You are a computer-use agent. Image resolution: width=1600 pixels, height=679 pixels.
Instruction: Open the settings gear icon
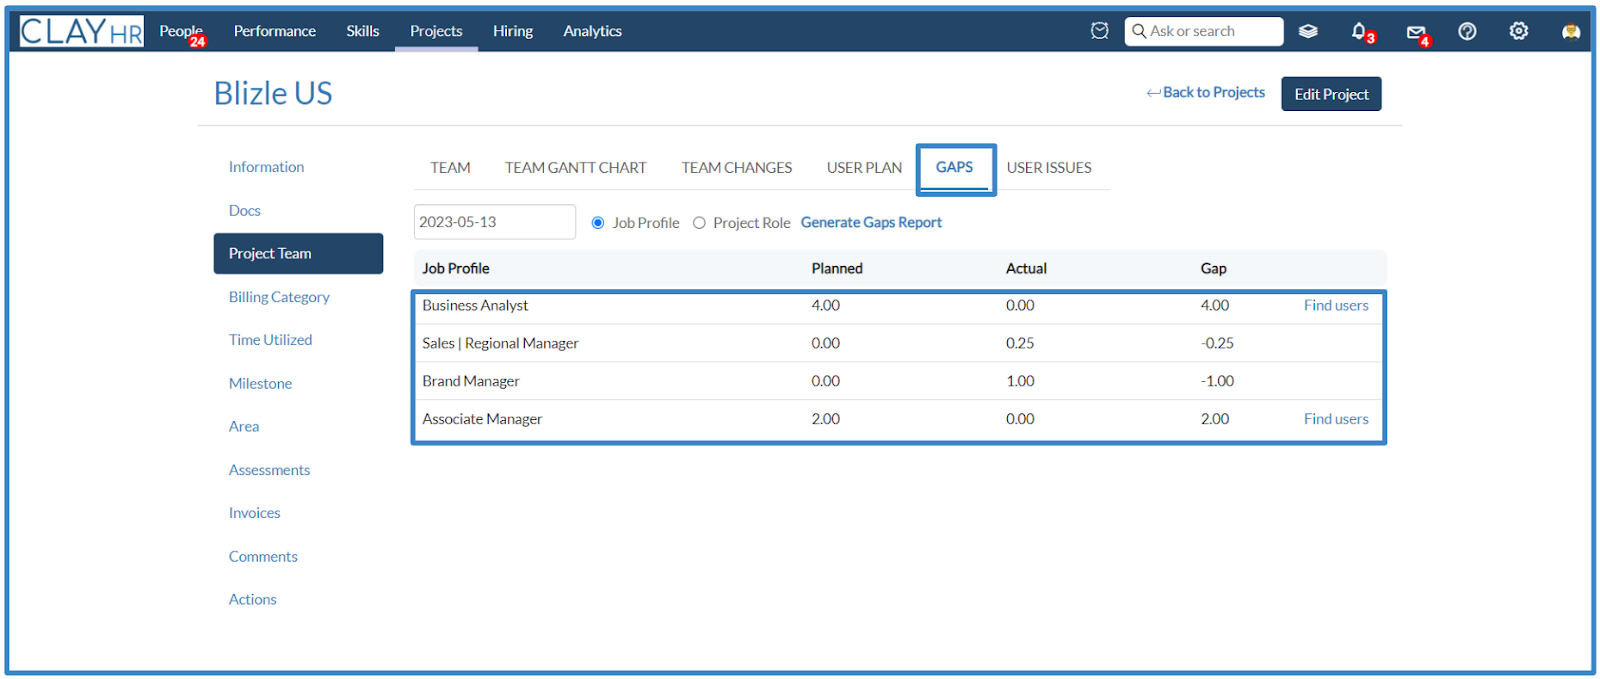1519,31
